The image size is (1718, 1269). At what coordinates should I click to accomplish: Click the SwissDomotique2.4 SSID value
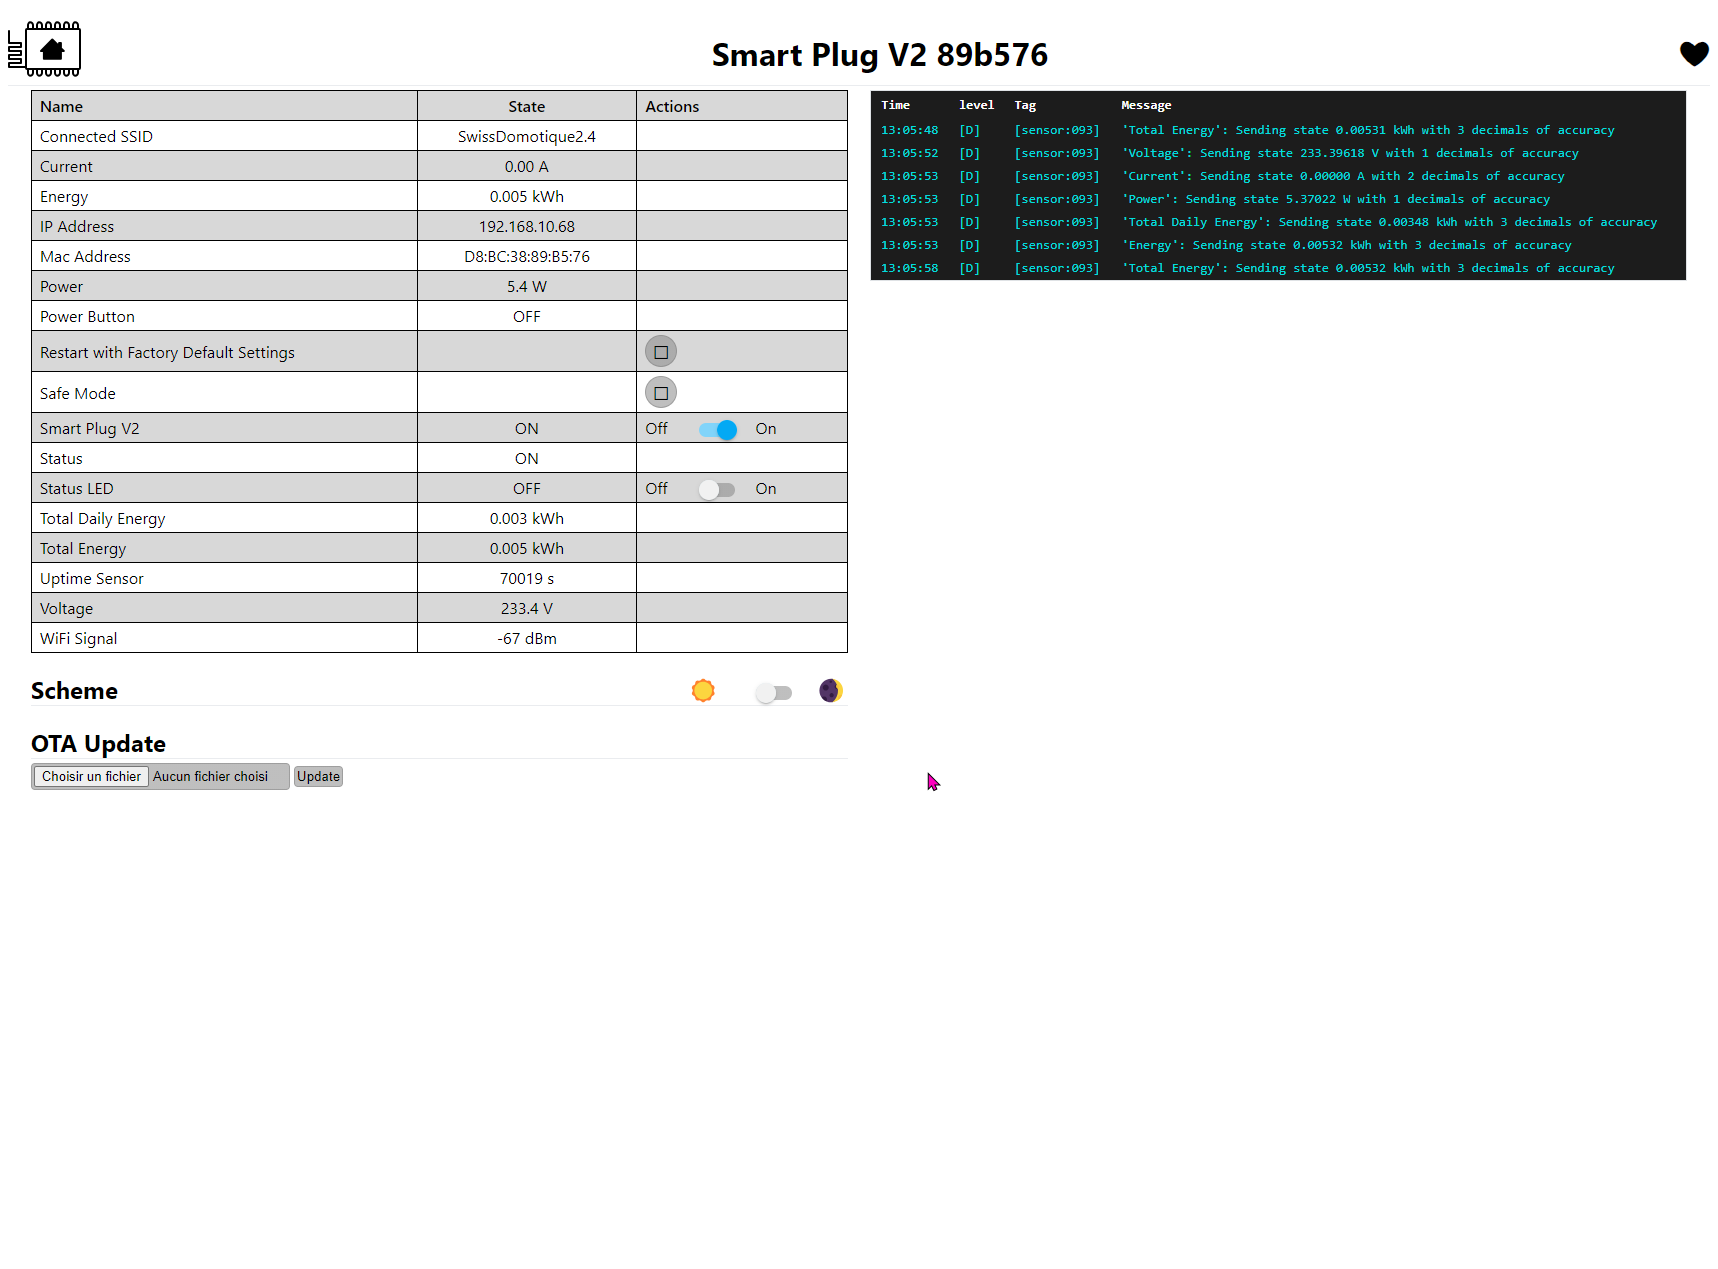(527, 137)
